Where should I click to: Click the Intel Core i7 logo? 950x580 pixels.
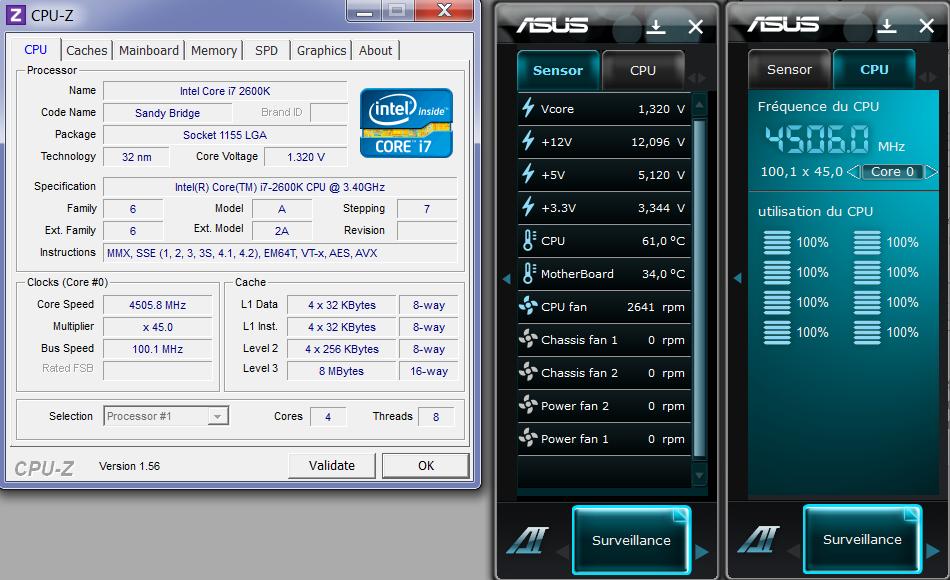(406, 123)
